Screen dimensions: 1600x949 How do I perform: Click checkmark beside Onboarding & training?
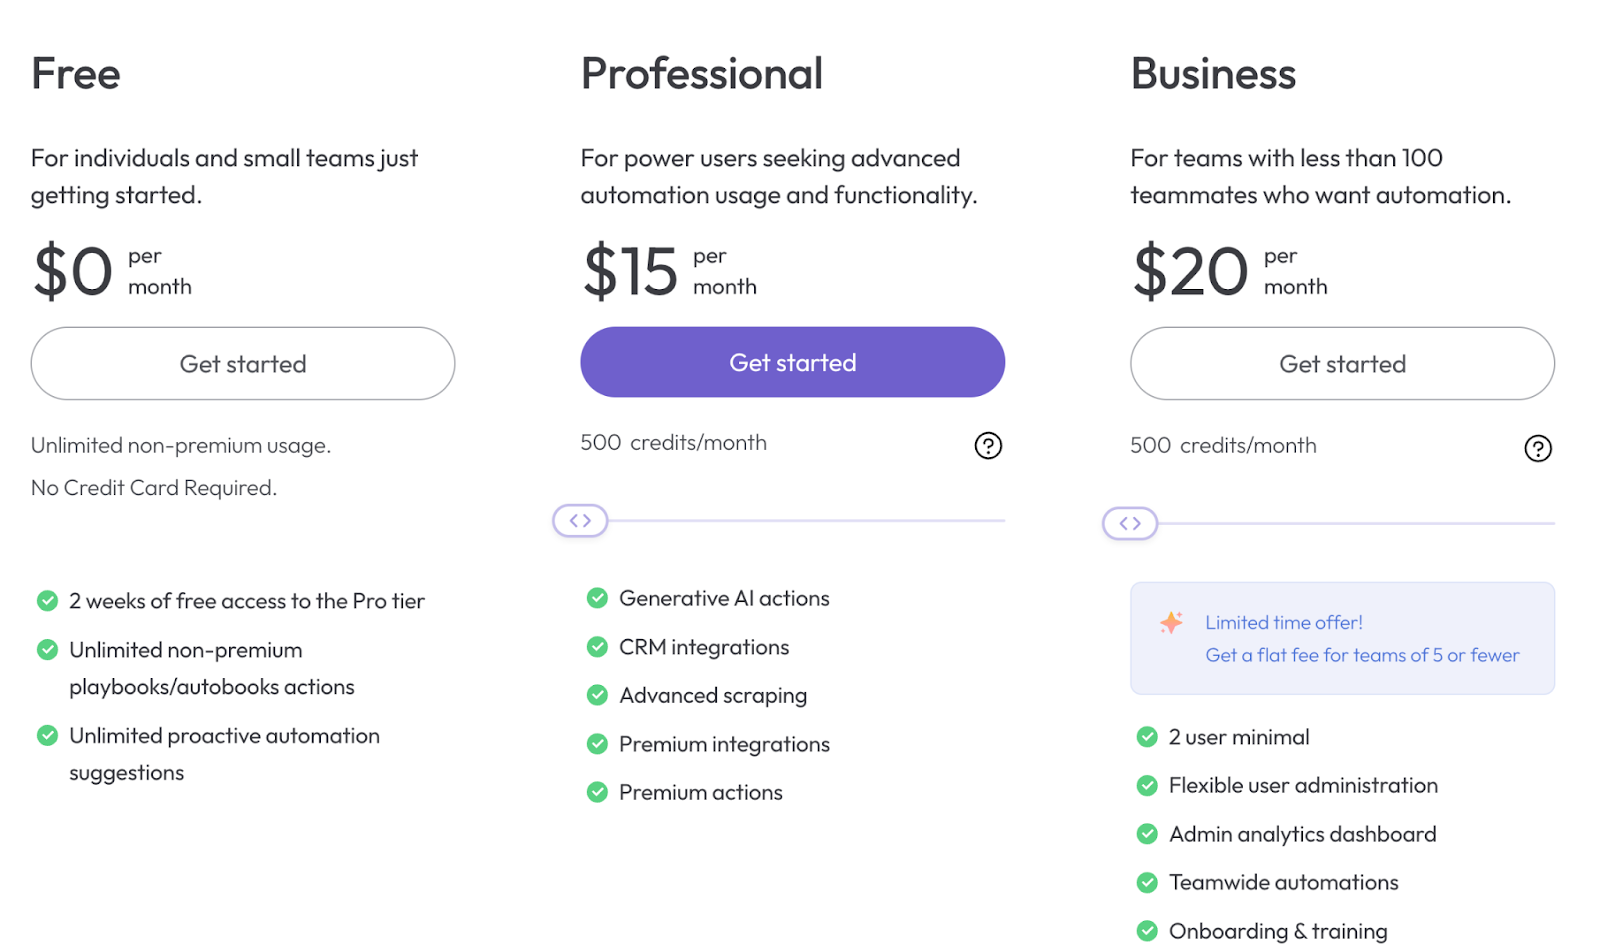pos(1147,931)
